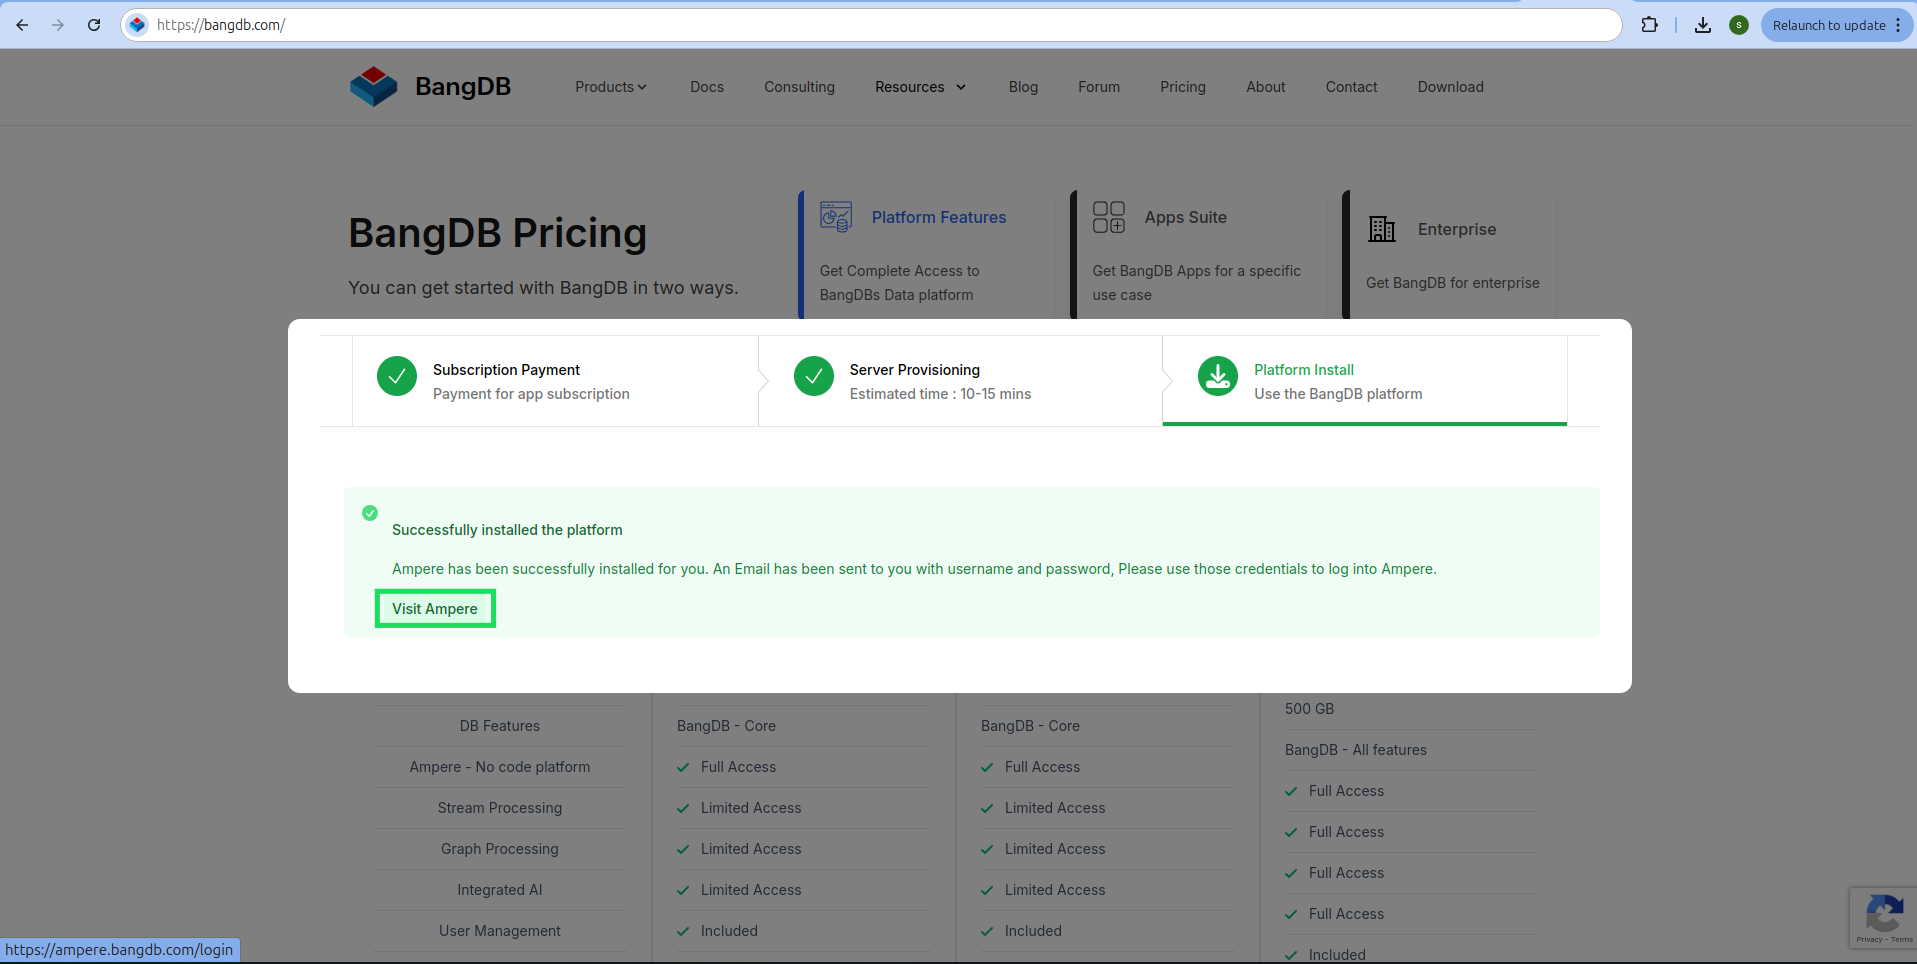Open the About page
This screenshot has height=964, width=1917.
[1266, 87]
